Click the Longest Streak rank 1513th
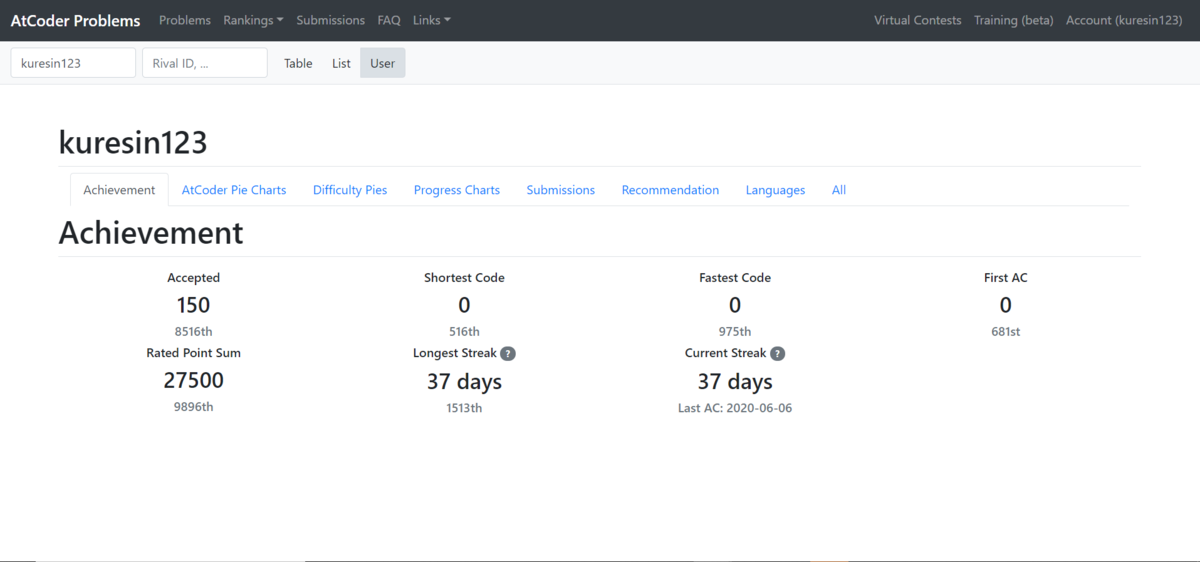Image resolution: width=1200 pixels, height=562 pixels. 464,408
